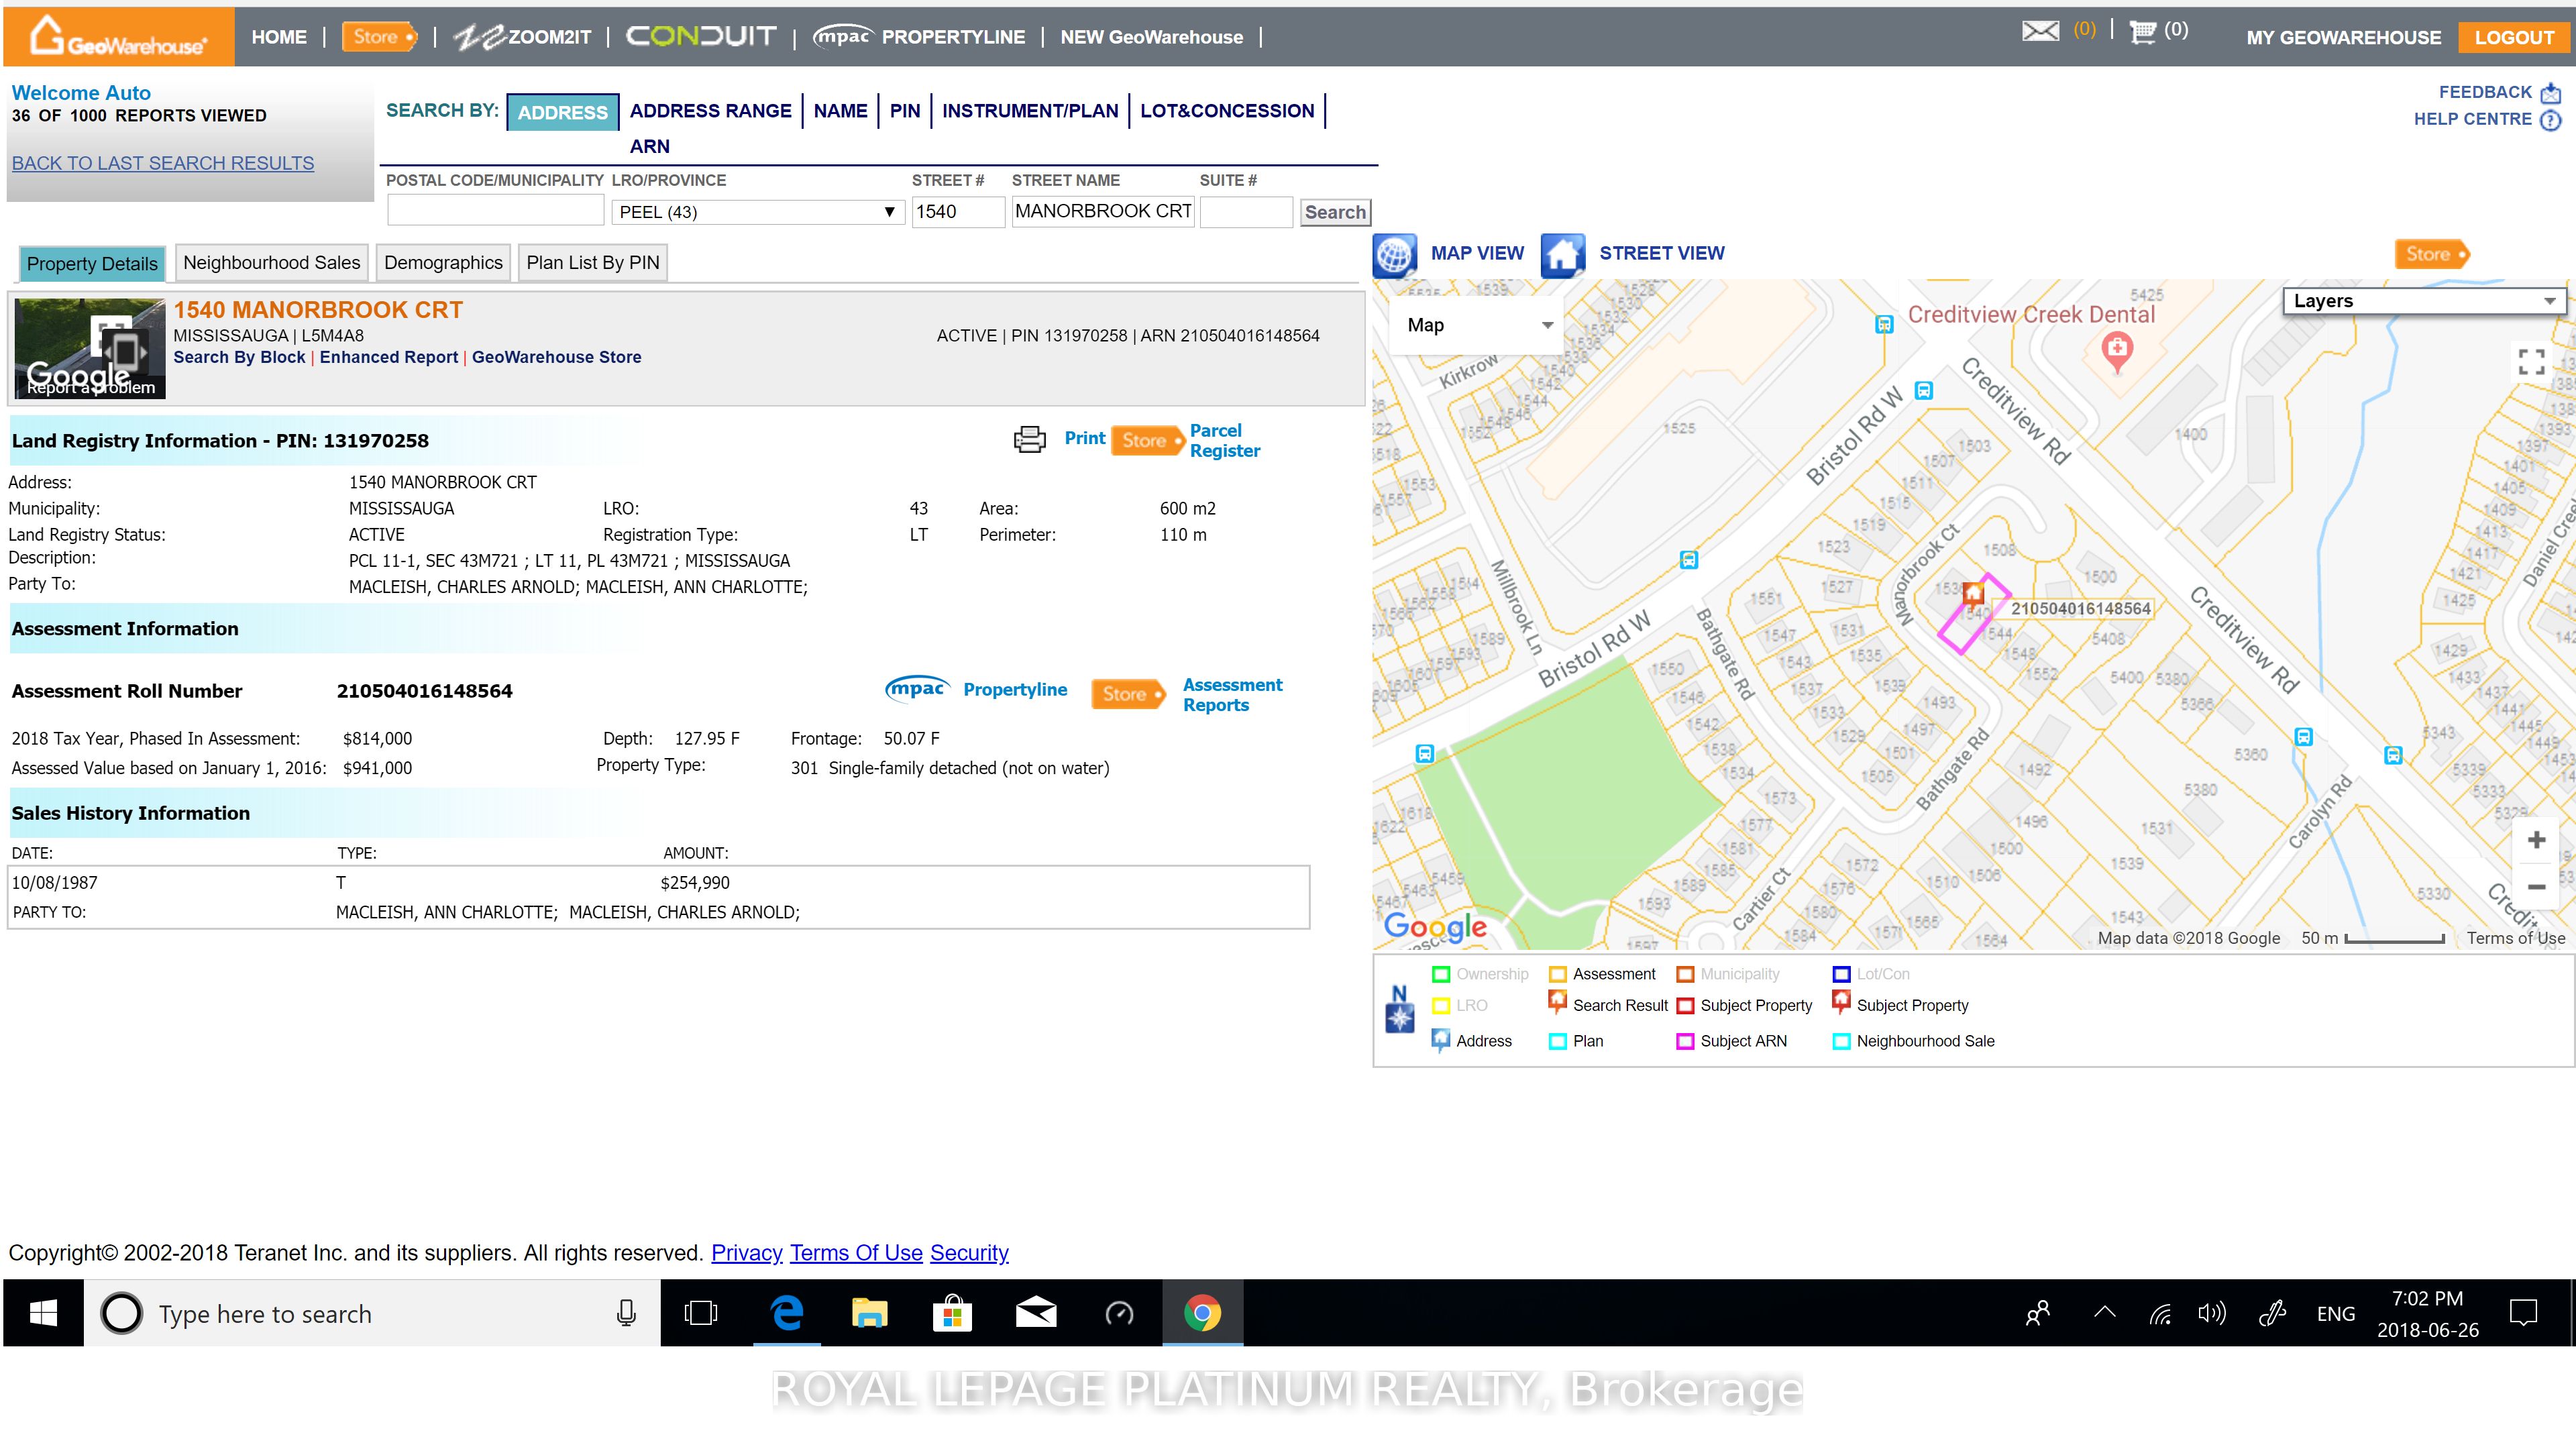Image resolution: width=2576 pixels, height=1449 pixels.
Task: Zoom in on the map
Action: tap(2536, 840)
